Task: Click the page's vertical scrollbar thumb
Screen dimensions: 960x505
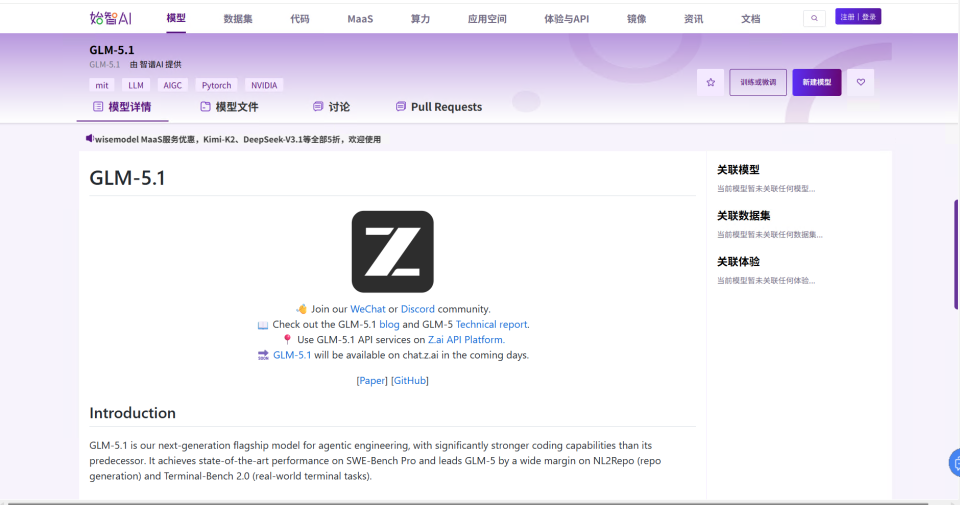Action: (956, 254)
